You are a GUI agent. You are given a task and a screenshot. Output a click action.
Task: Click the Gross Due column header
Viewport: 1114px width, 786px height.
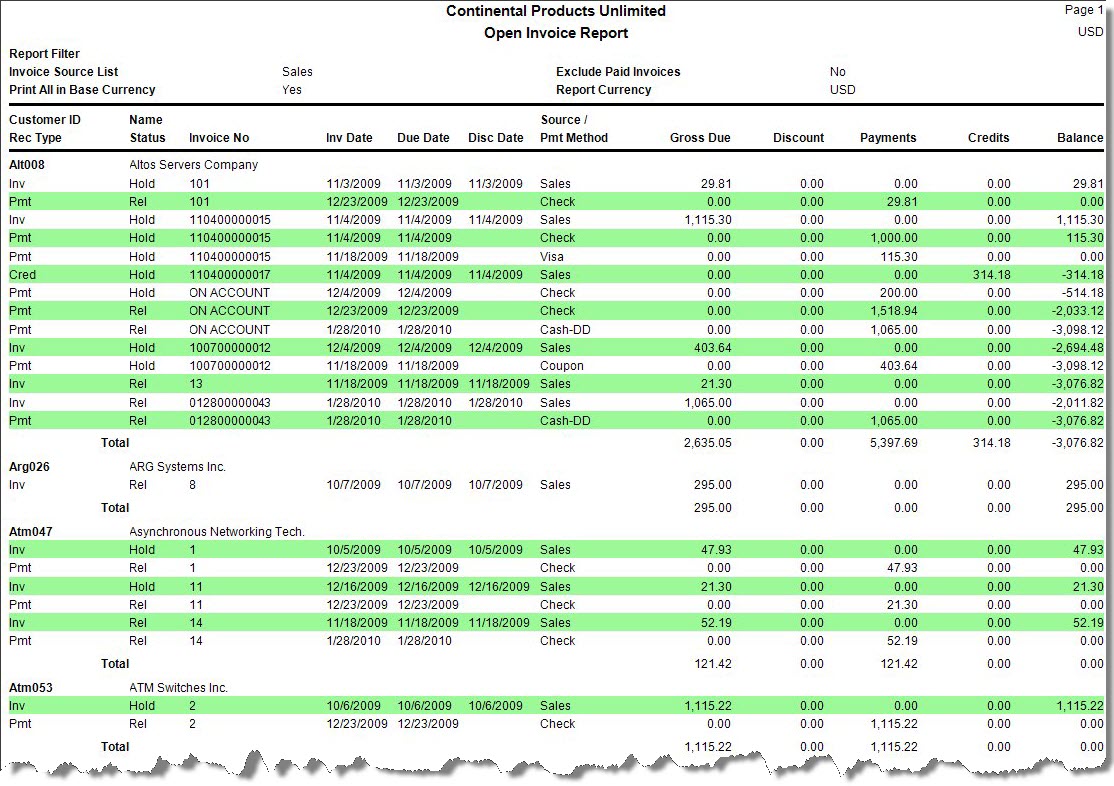pyautogui.click(x=700, y=138)
